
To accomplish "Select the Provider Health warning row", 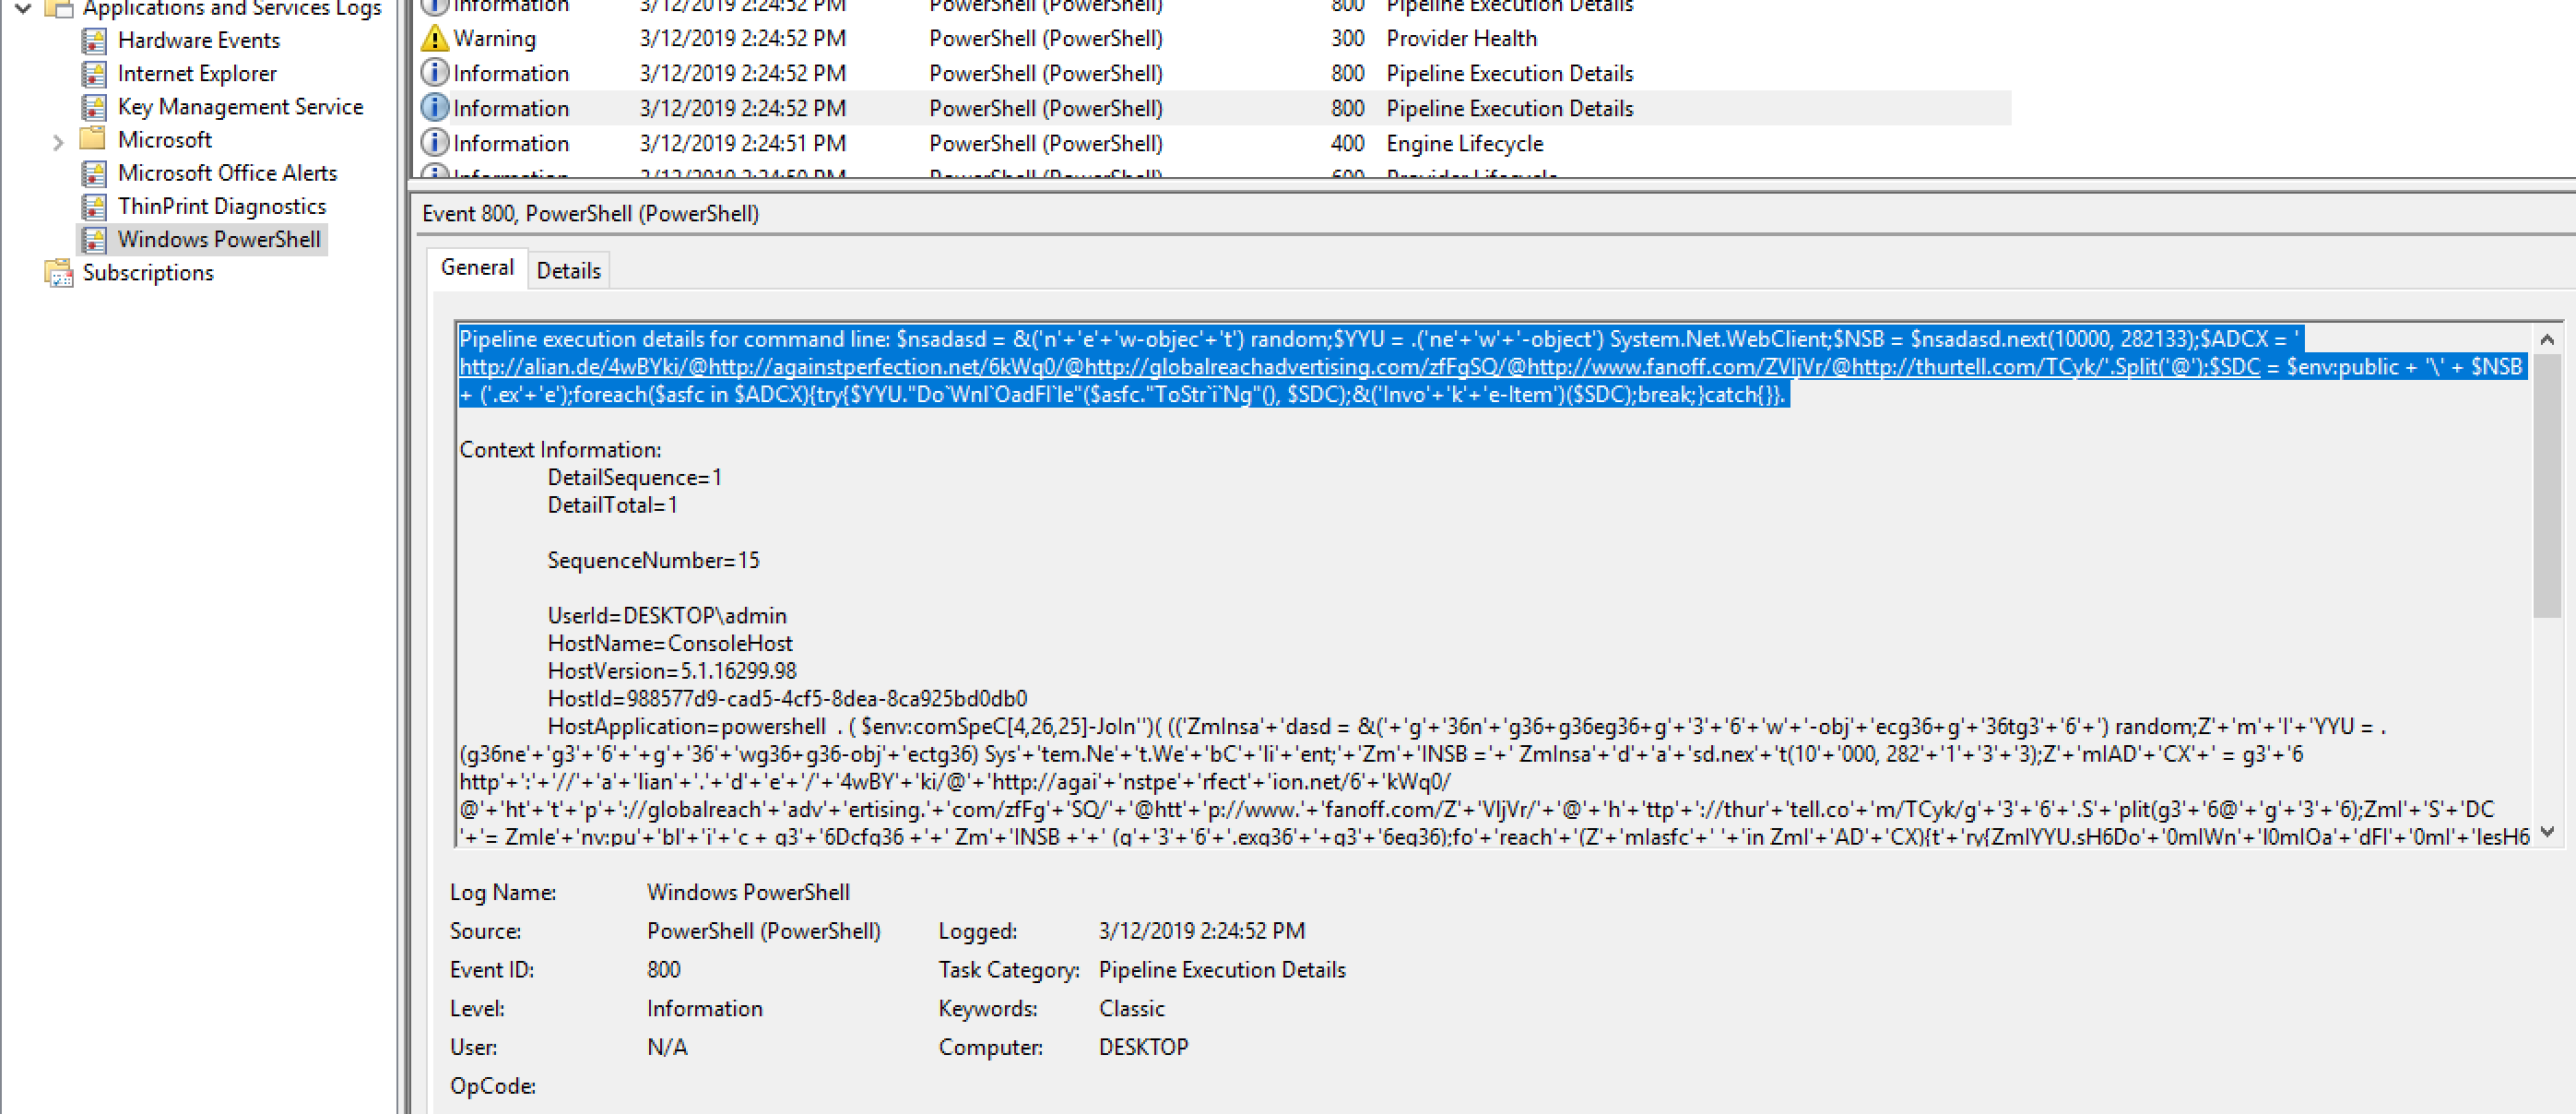I will [x=1460, y=38].
